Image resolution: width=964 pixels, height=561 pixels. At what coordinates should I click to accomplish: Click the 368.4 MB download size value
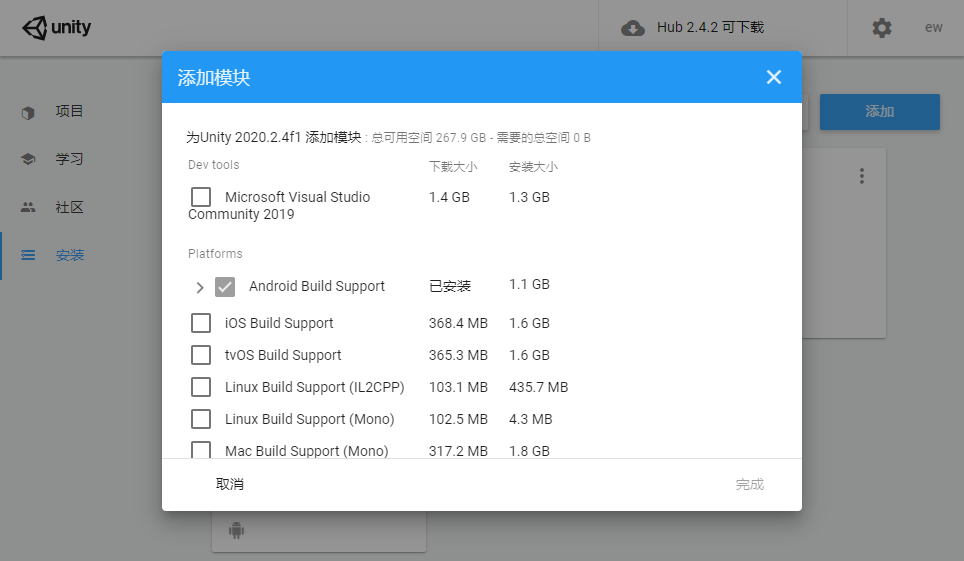tap(458, 323)
